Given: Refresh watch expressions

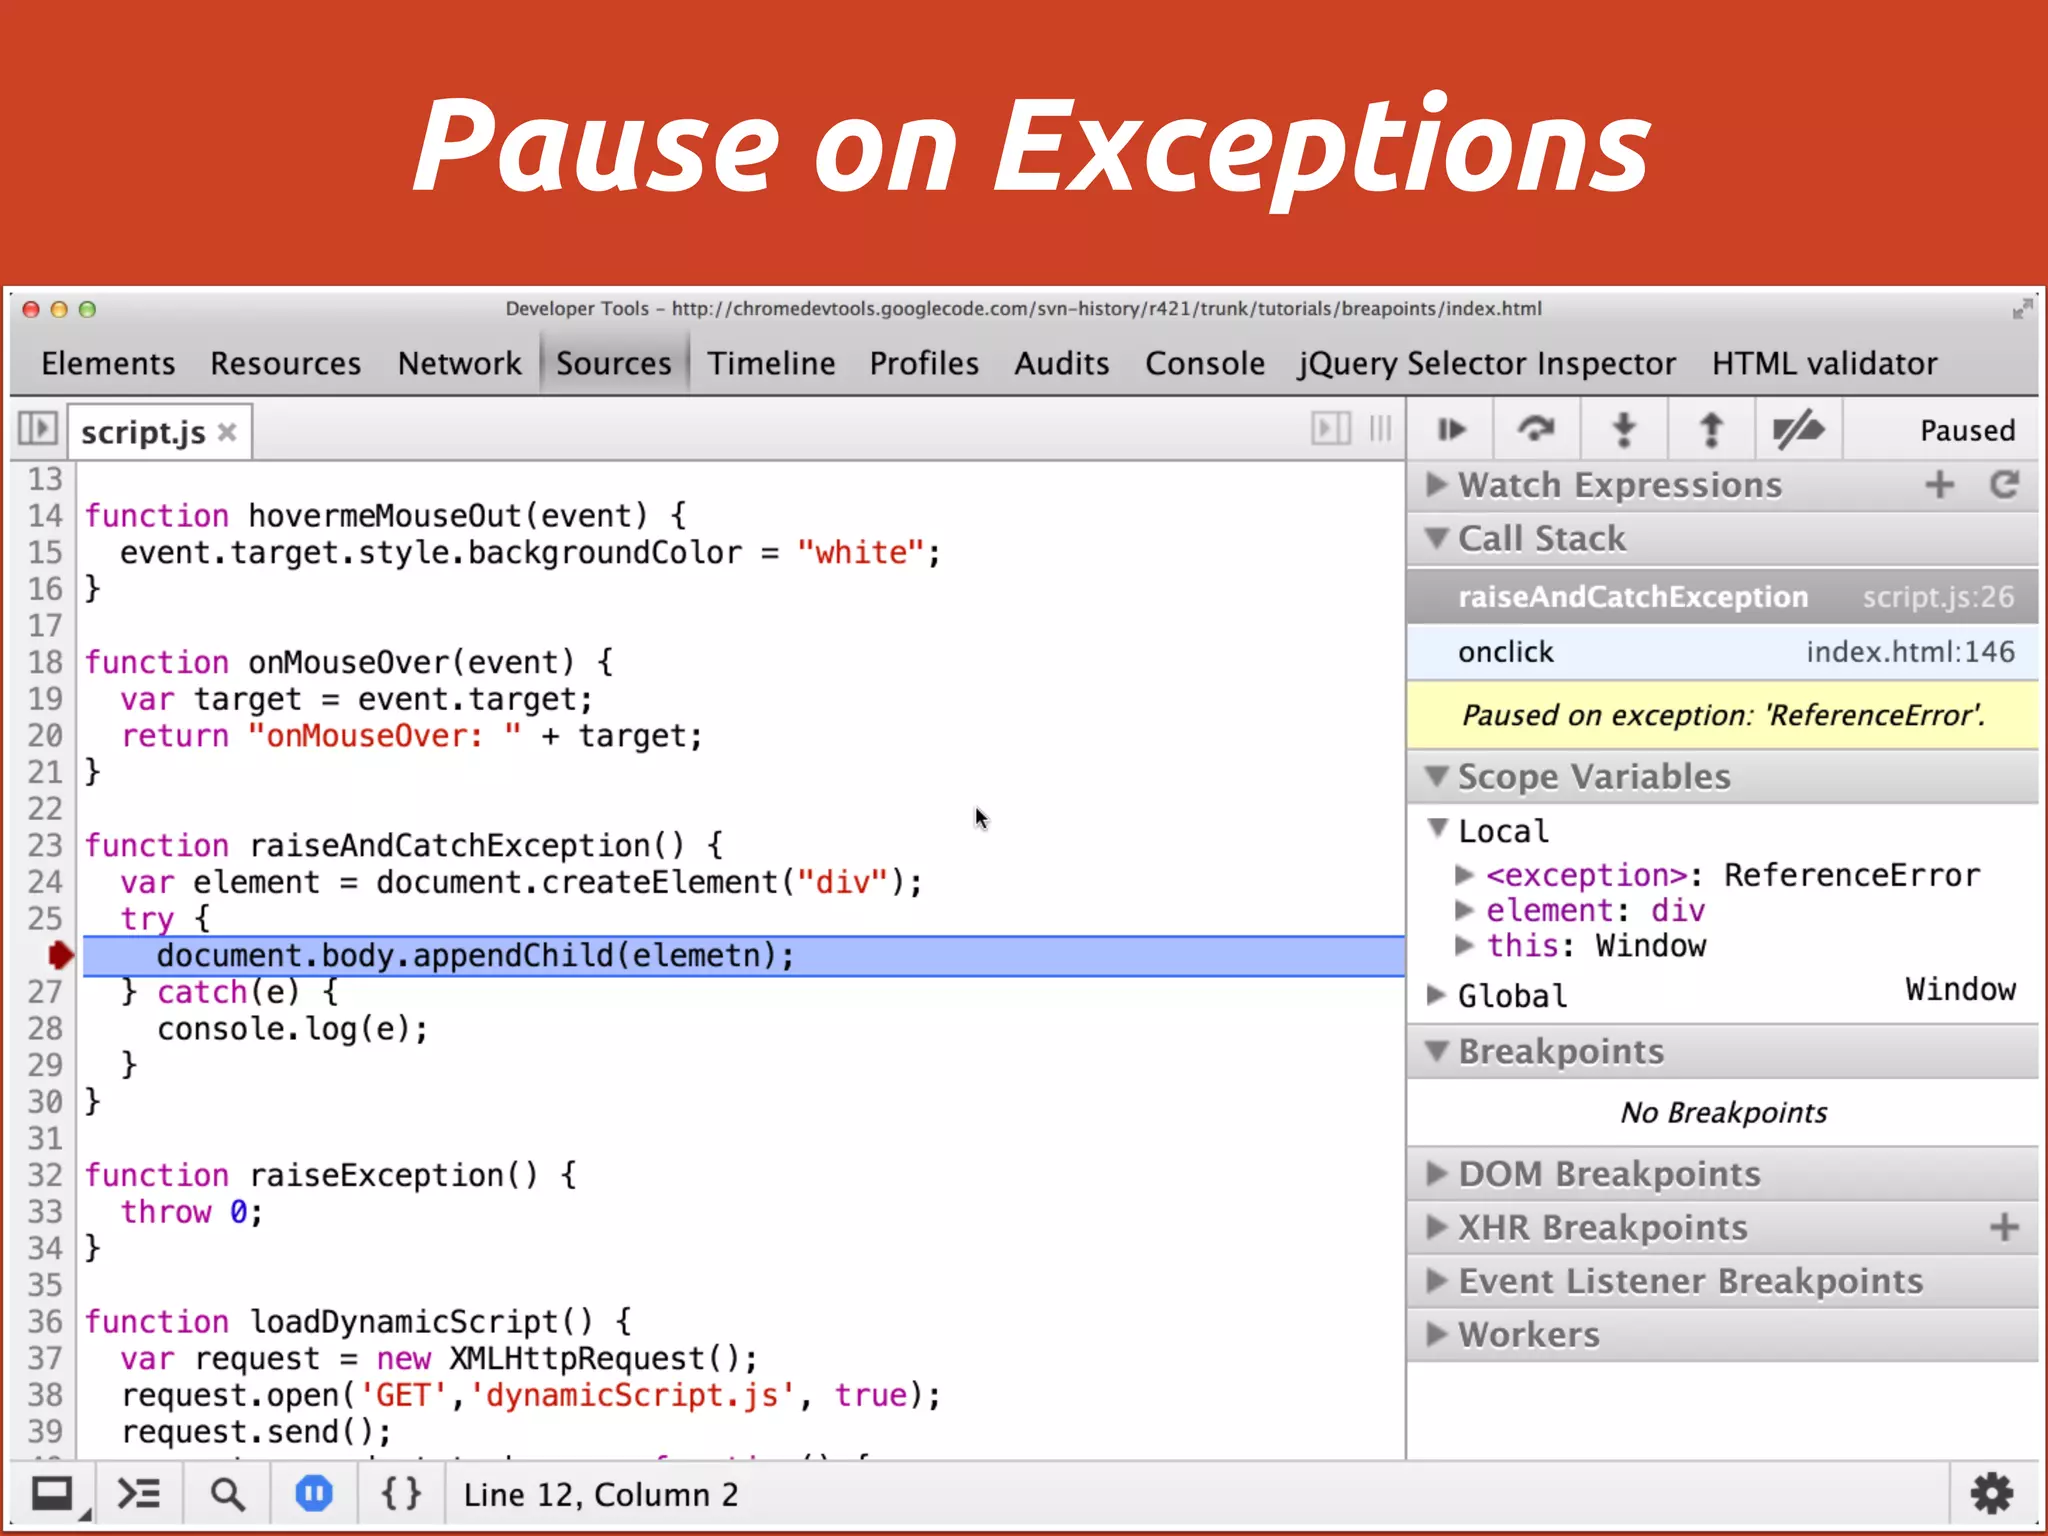Looking at the screenshot, I should (2004, 485).
